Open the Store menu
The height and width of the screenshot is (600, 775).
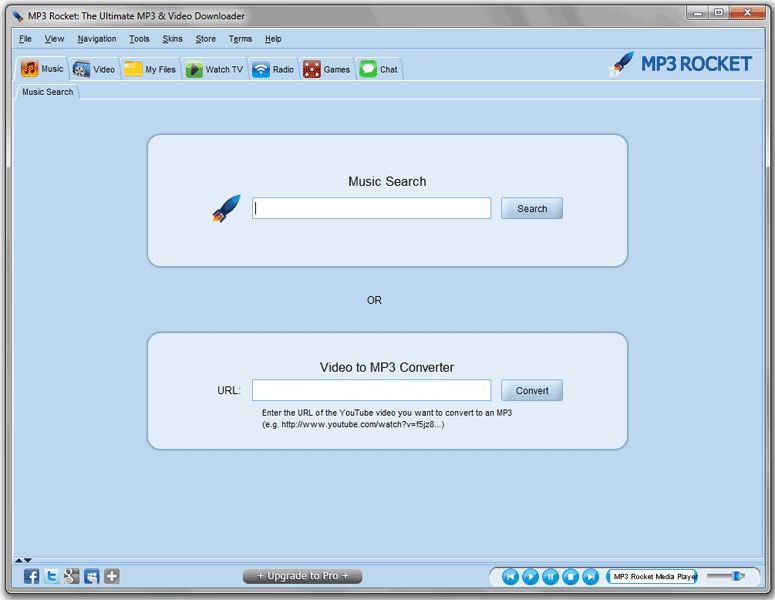pyautogui.click(x=206, y=39)
